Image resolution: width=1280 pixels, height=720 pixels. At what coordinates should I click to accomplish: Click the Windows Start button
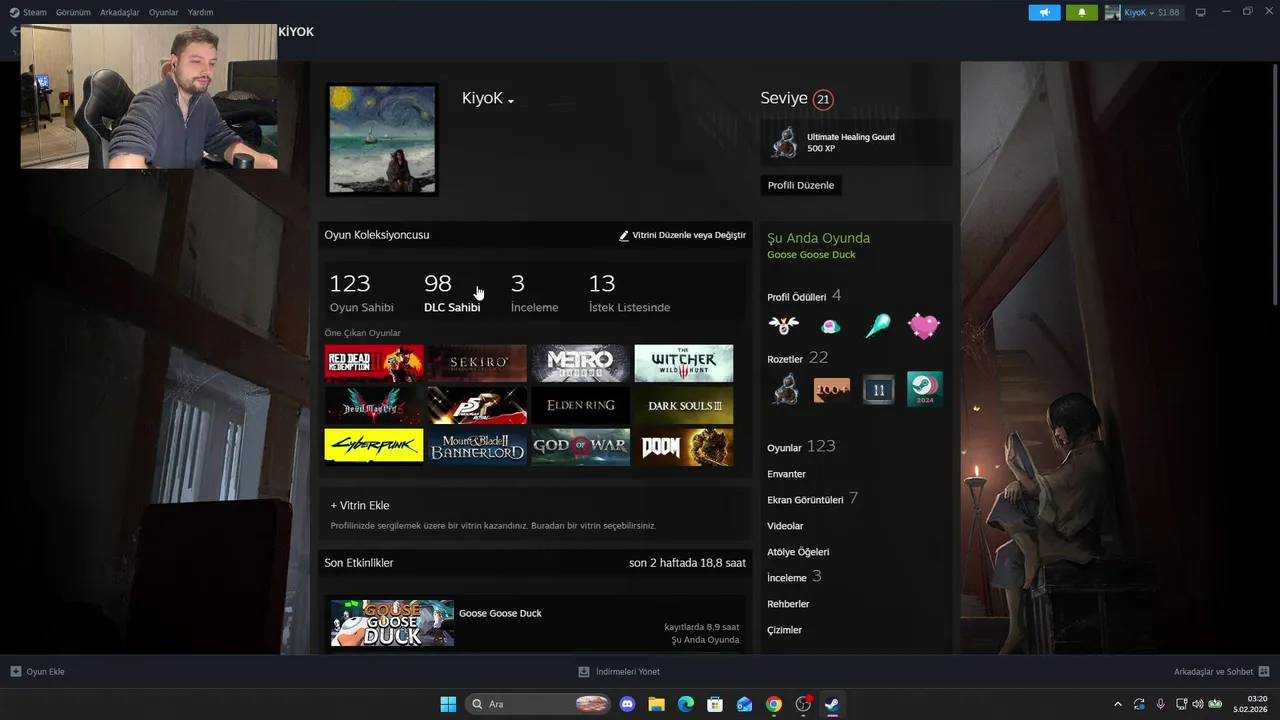[x=448, y=704]
